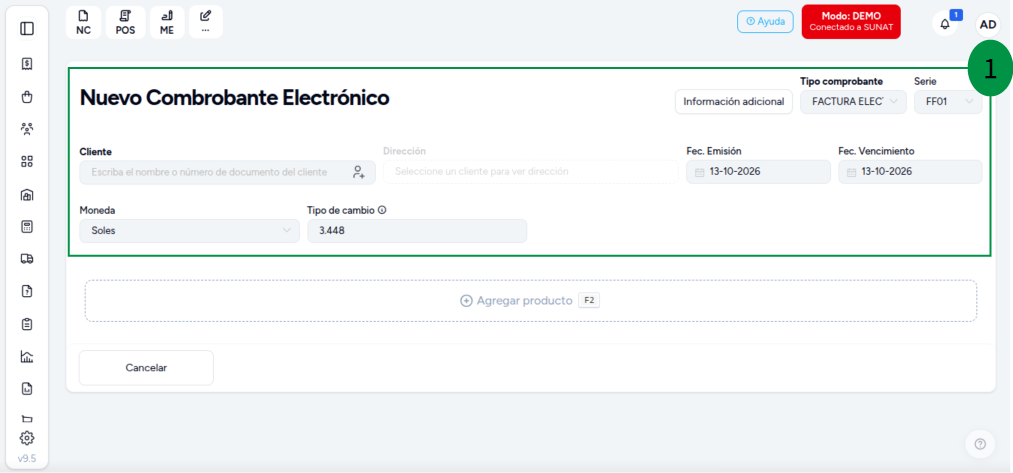Toggle the sidebar panel icon
Viewport: 1013px width, 473px height.
point(26,28)
